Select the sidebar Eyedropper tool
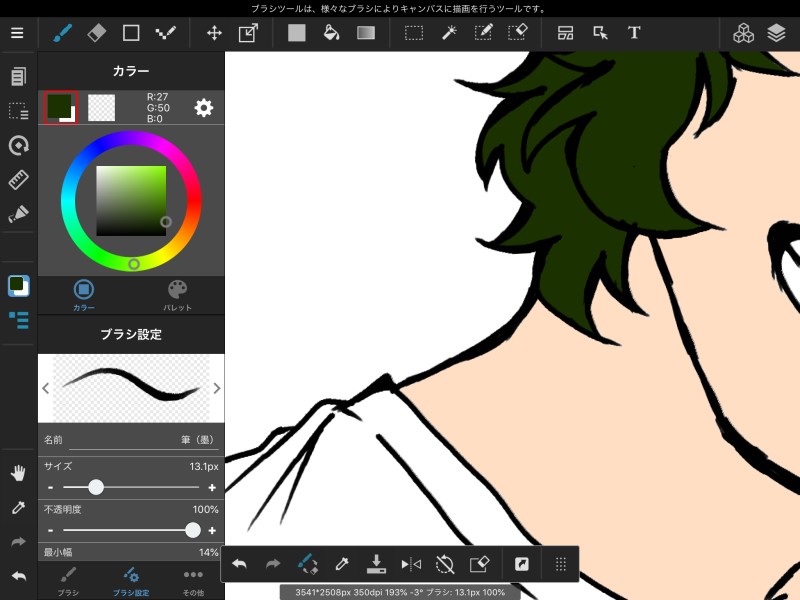Image resolution: width=800 pixels, height=600 pixels. [x=18, y=508]
